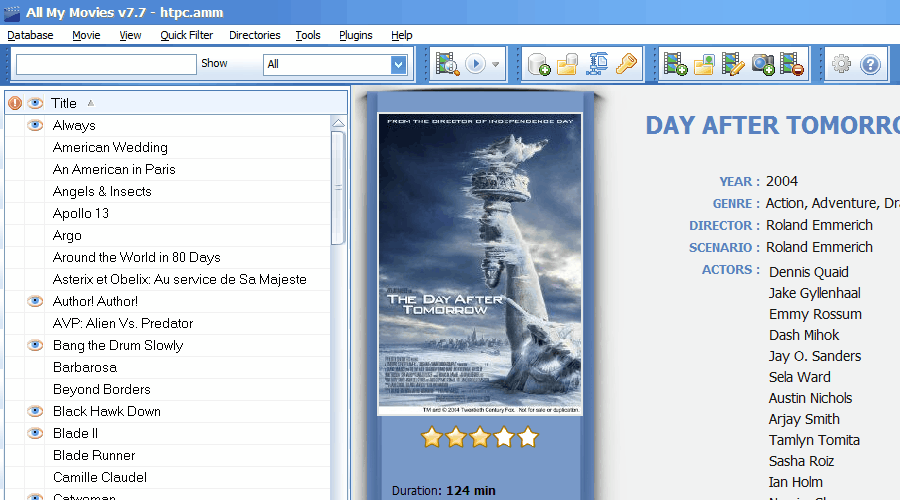Click the open database folder icon
This screenshot has width=900, height=500.
pyautogui.click(x=567, y=64)
